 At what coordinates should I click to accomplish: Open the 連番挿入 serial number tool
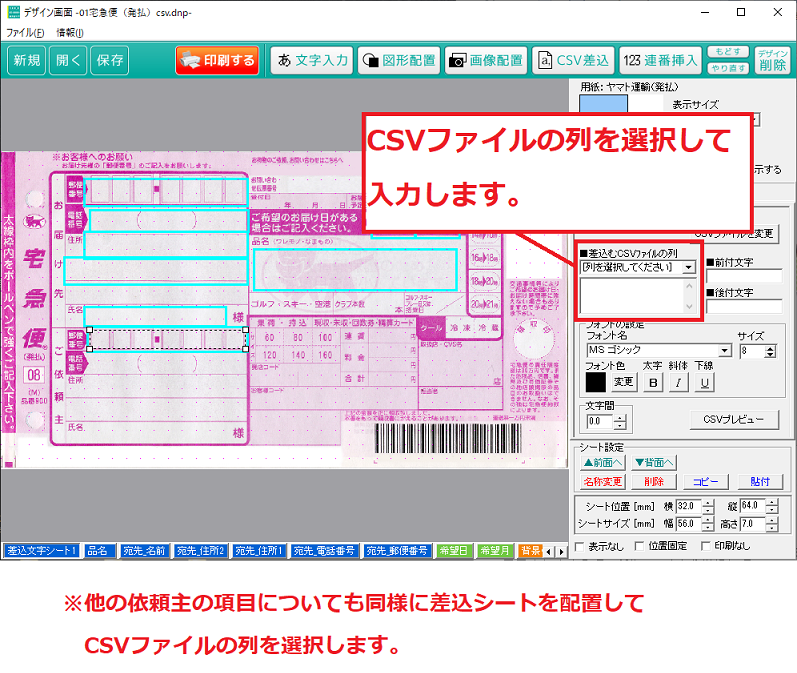tap(660, 60)
